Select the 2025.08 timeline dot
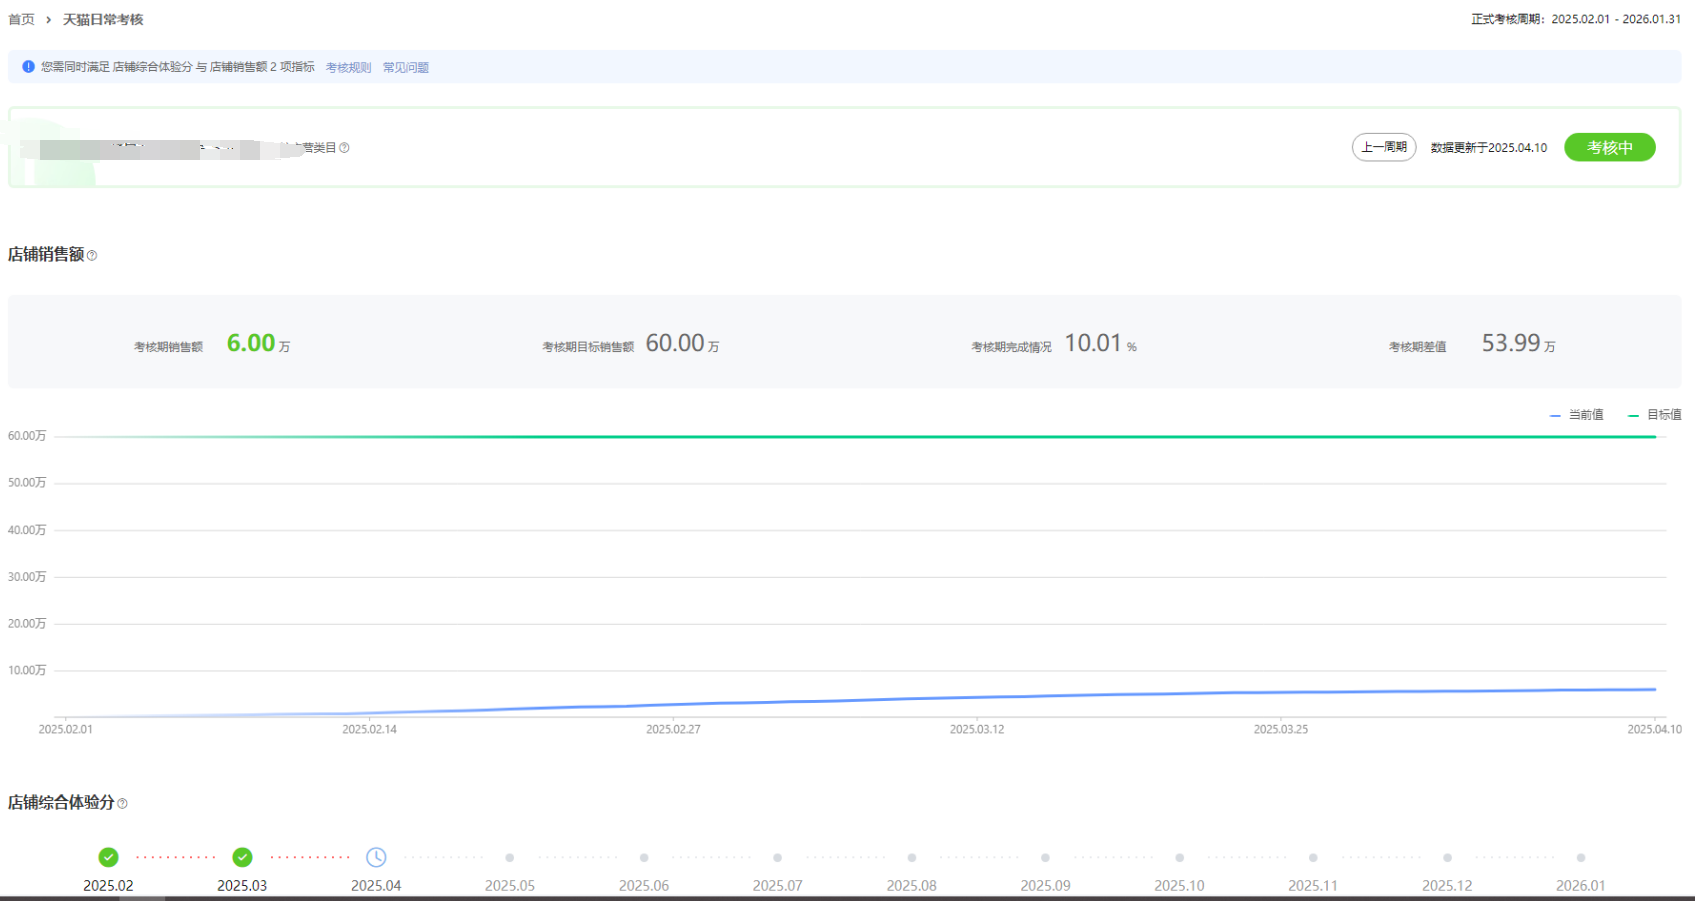1695x901 pixels. 911,858
